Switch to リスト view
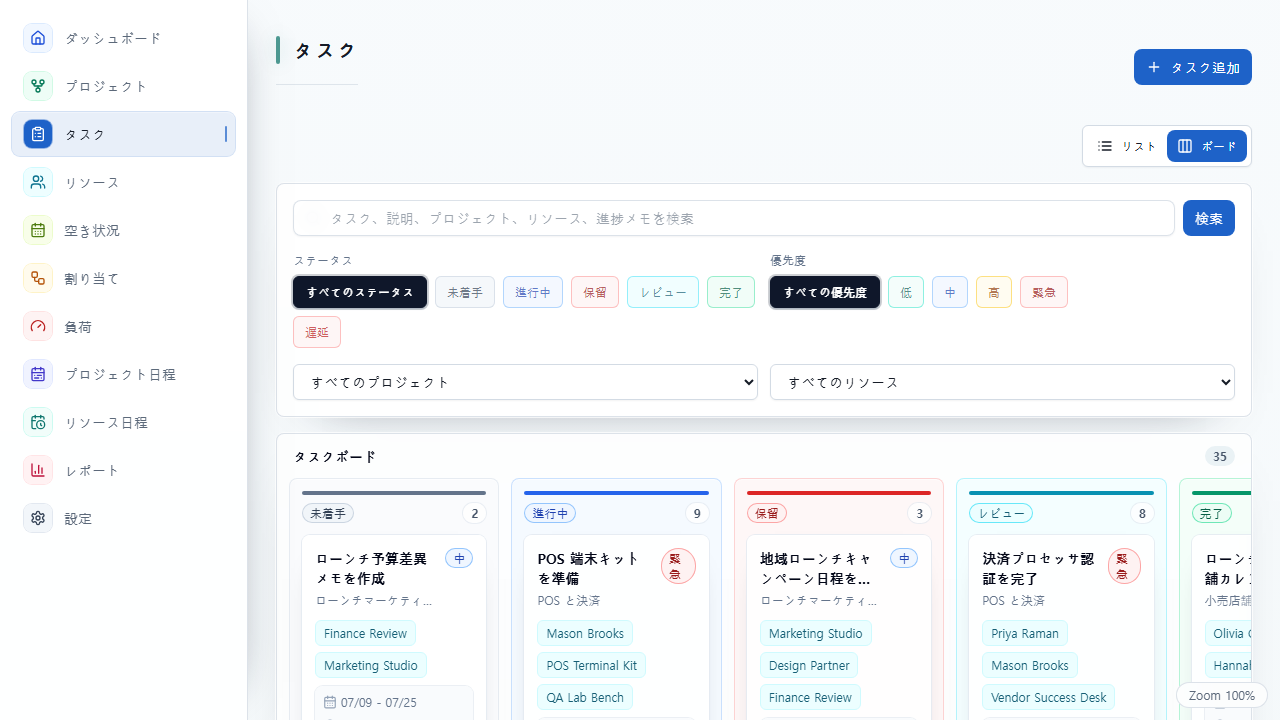Image resolution: width=1280 pixels, height=720 pixels. [x=1126, y=146]
